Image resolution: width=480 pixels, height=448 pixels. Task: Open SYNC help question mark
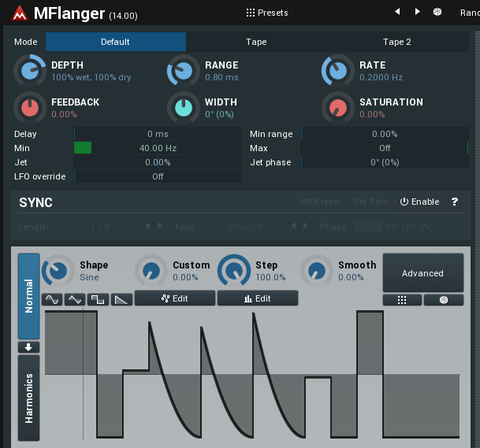click(455, 202)
